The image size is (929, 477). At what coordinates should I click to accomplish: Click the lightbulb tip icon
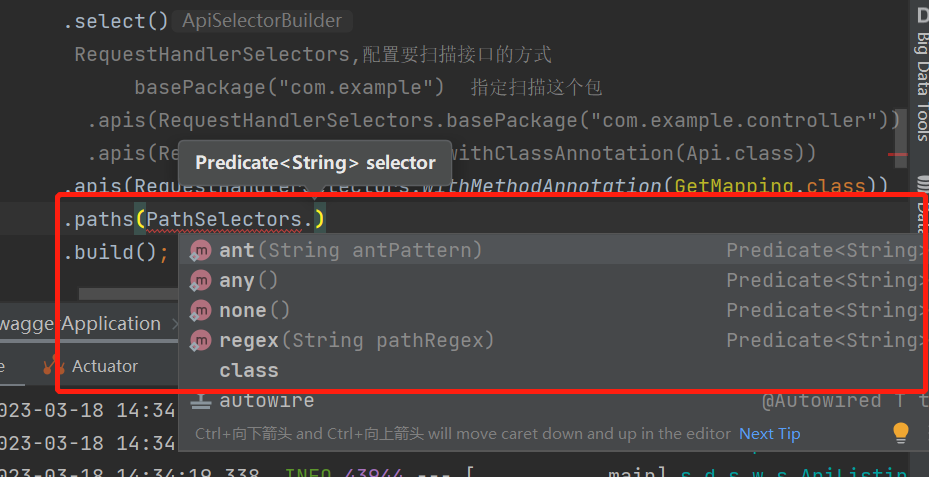(901, 433)
